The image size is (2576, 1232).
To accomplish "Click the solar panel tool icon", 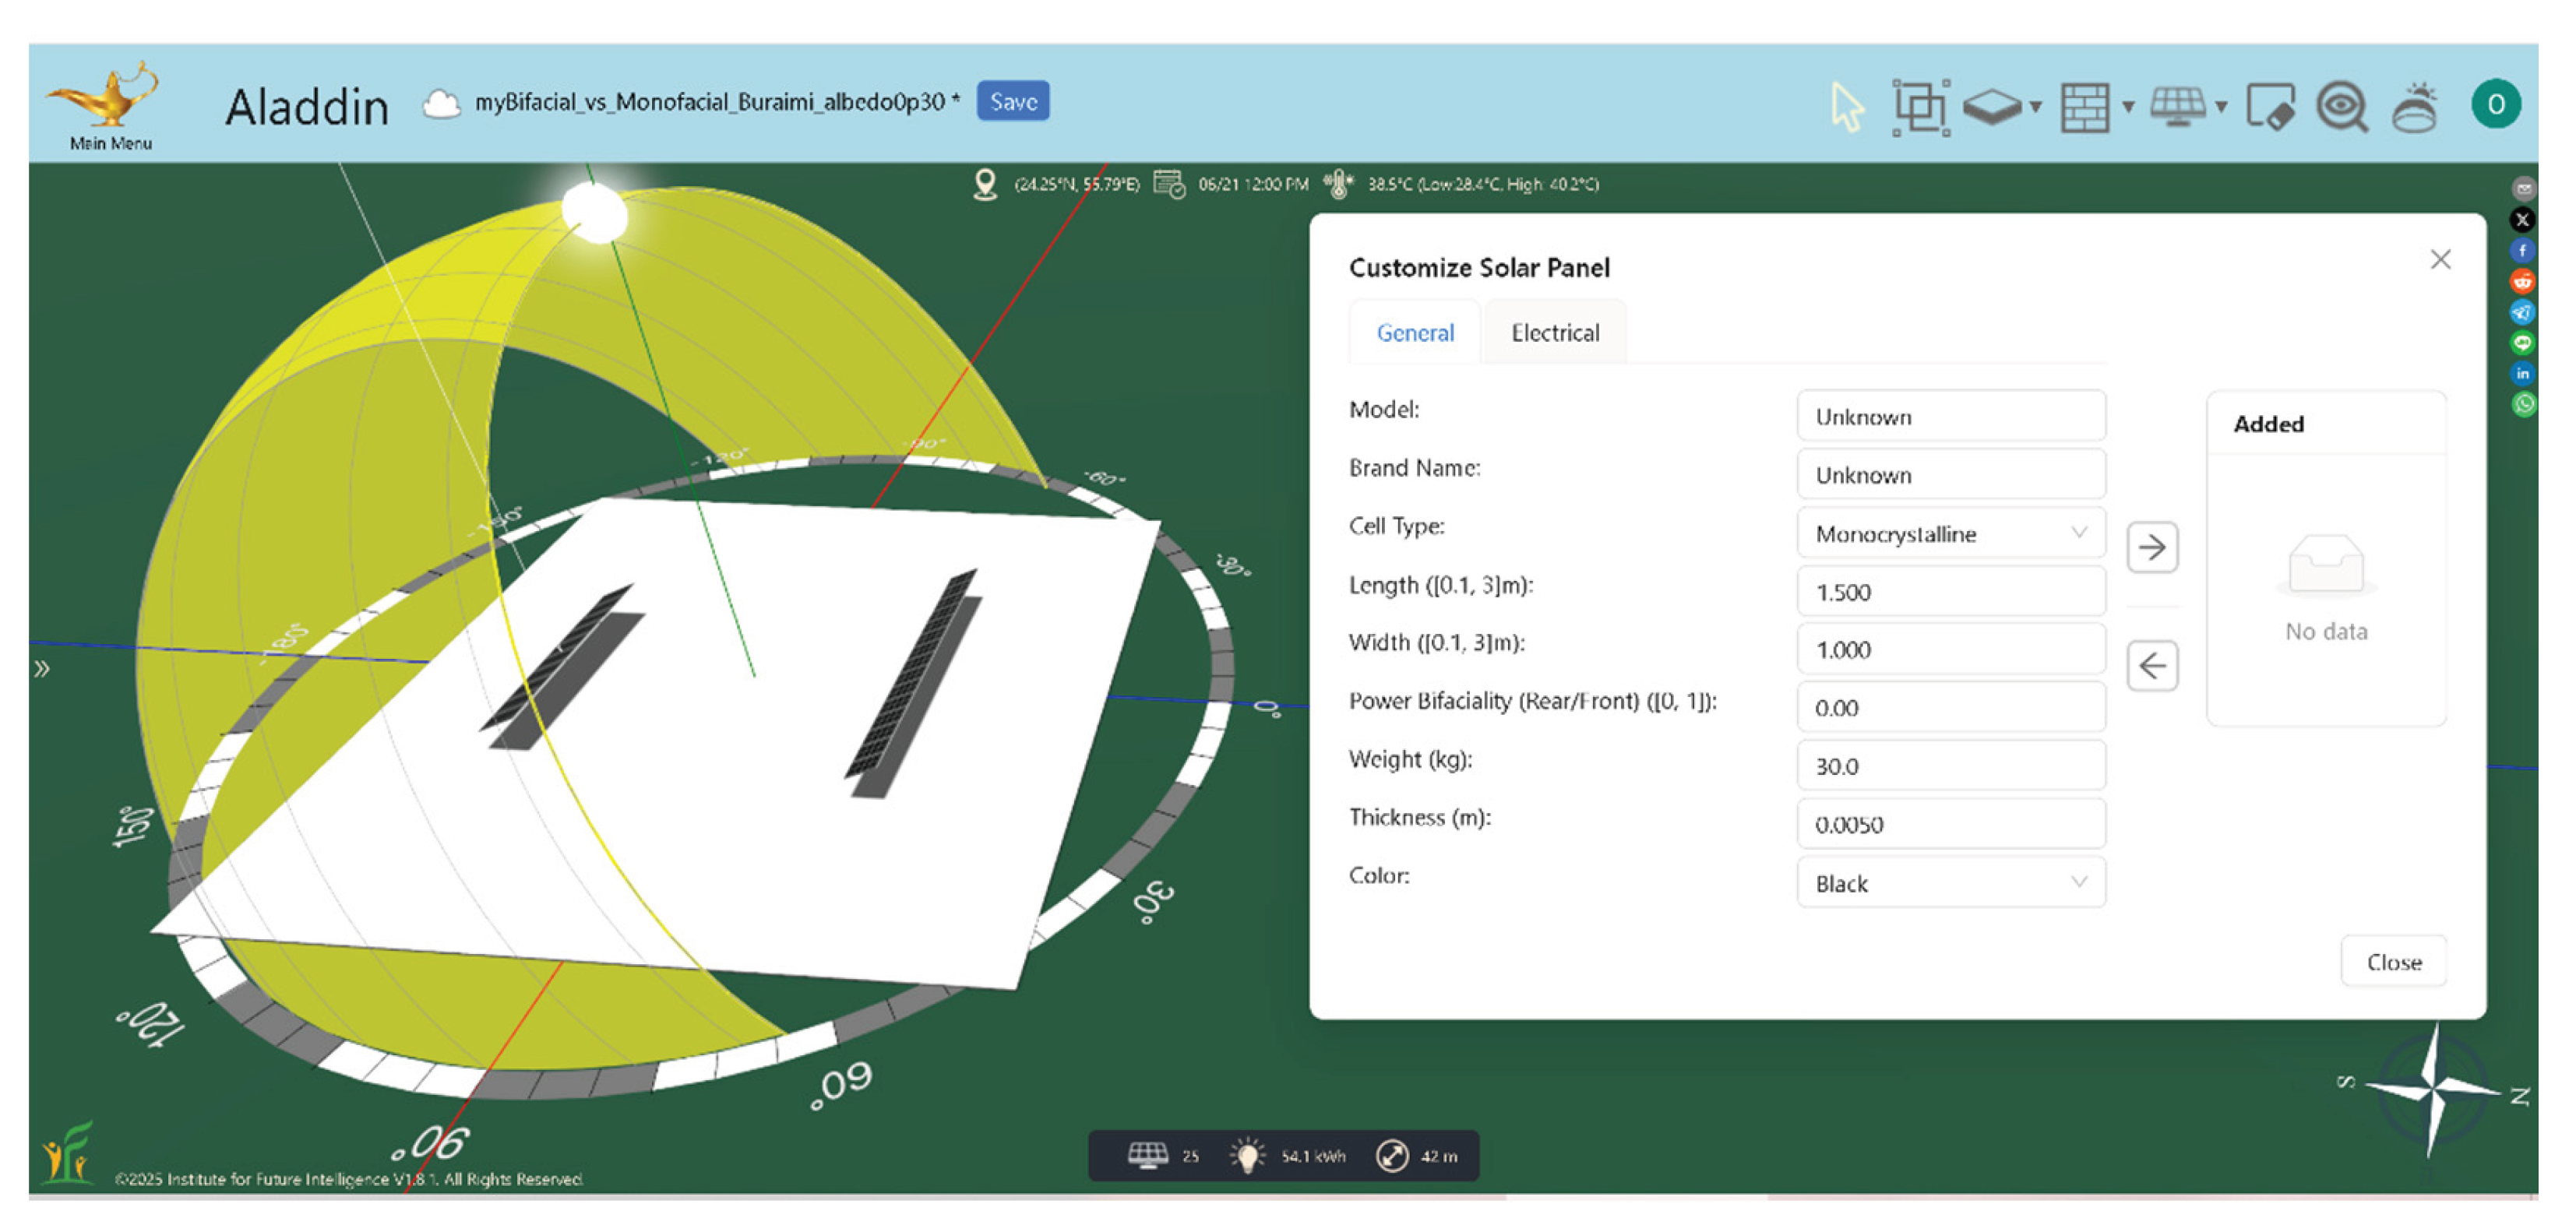I will (2177, 106).
